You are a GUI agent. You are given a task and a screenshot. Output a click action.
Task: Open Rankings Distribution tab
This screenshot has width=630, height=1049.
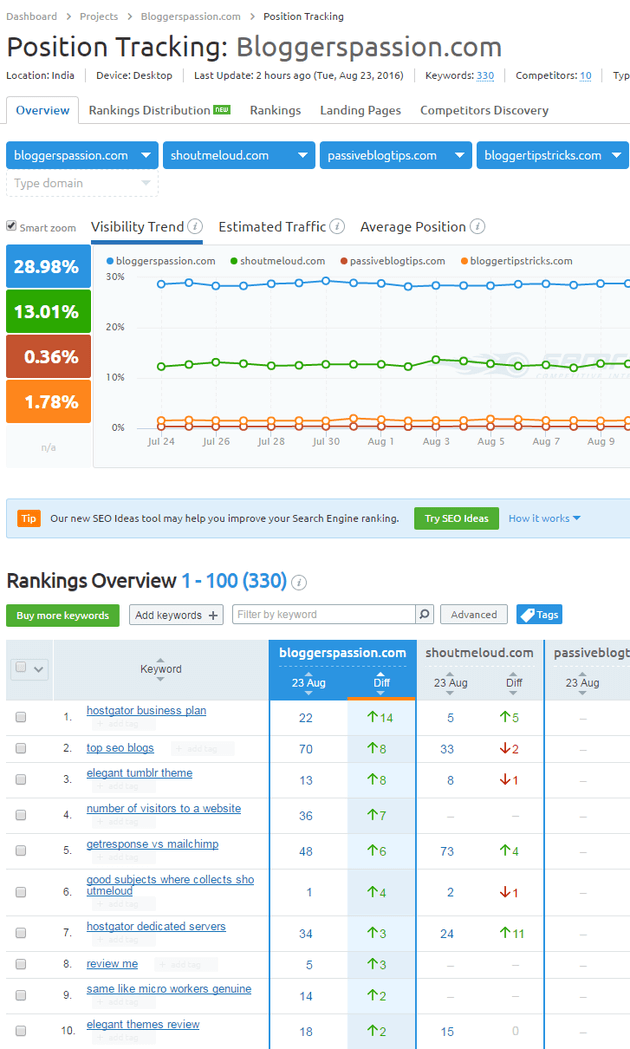[159, 110]
